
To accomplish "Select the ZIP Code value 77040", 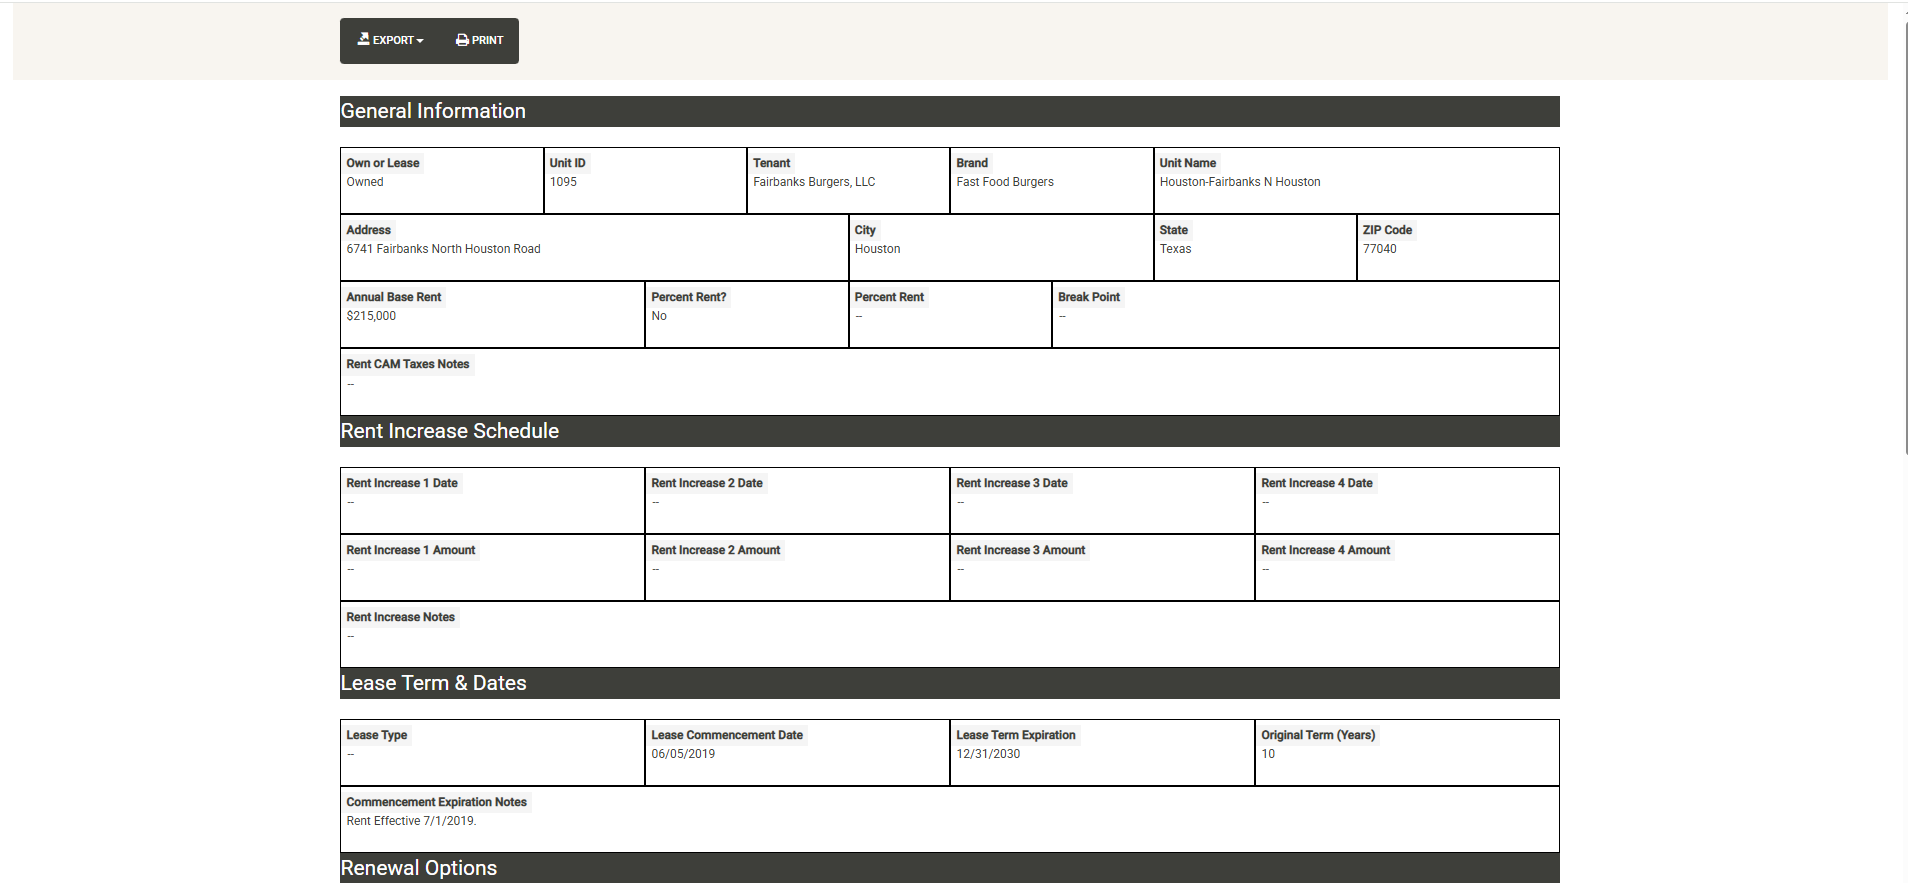I will tap(1379, 249).
